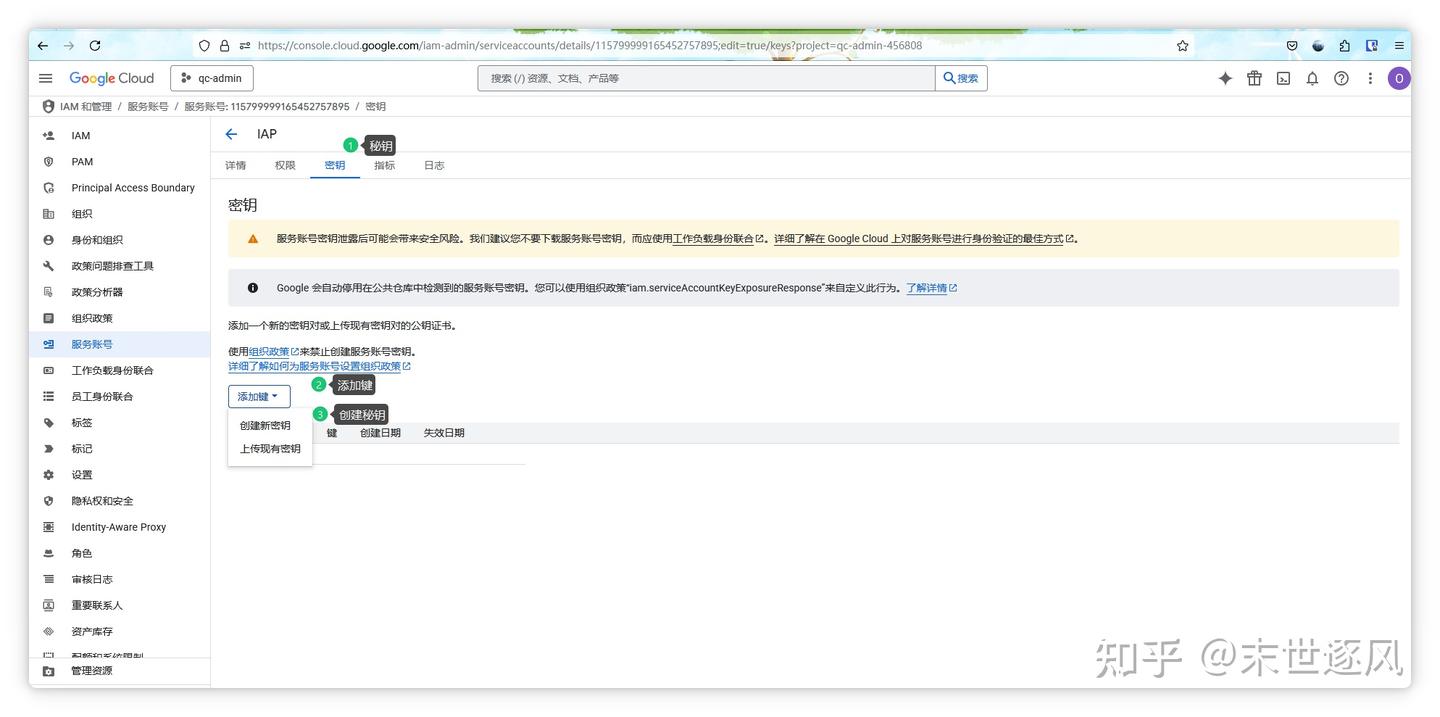Select the IAM sidebar entry
This screenshot has width=1440, height=717.
point(80,135)
